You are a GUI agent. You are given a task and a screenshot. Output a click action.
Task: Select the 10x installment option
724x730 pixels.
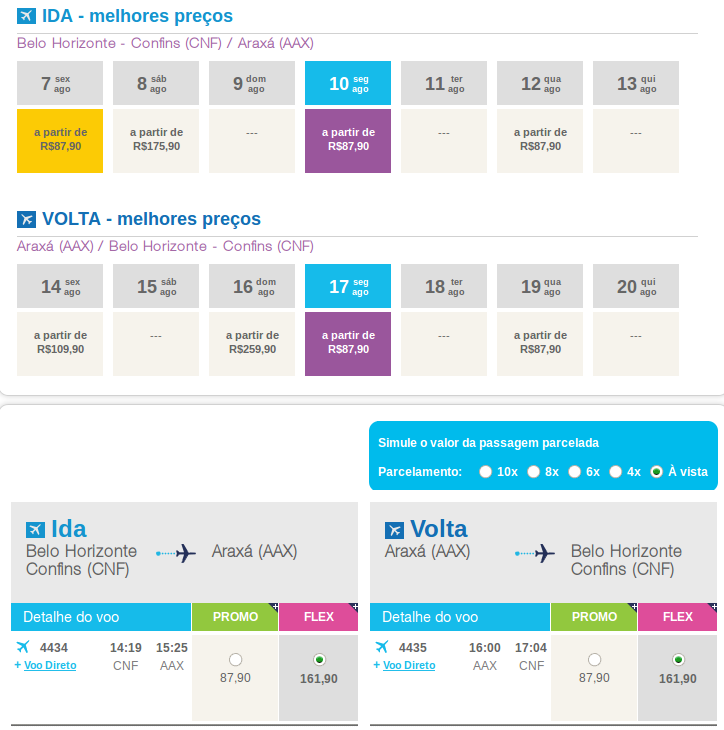485,471
